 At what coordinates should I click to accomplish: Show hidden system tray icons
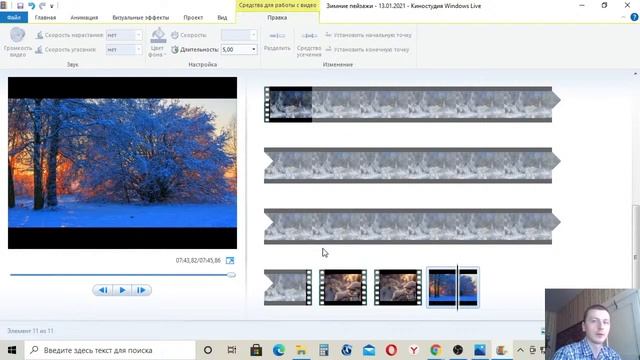[x=520, y=350]
